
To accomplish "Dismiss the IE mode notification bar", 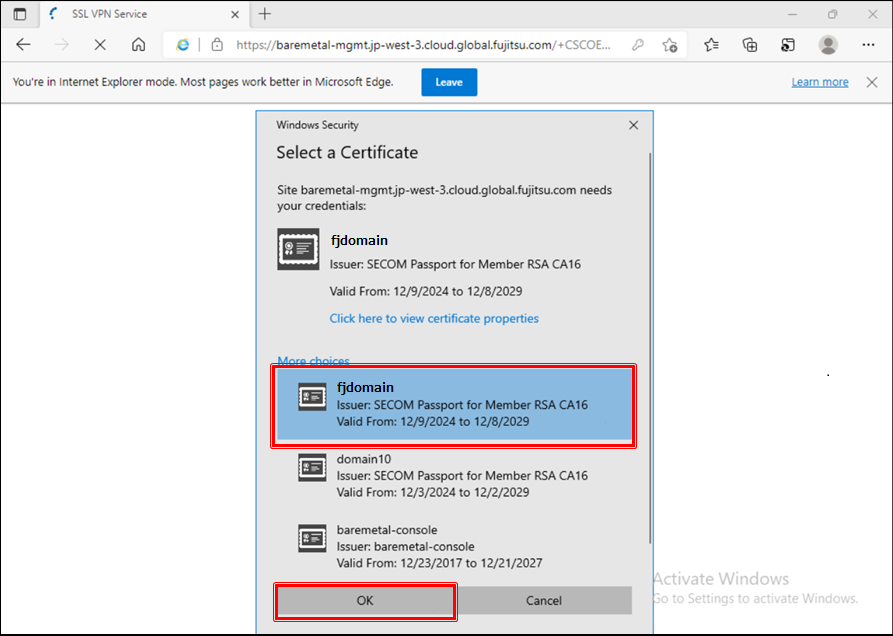I will tap(872, 82).
